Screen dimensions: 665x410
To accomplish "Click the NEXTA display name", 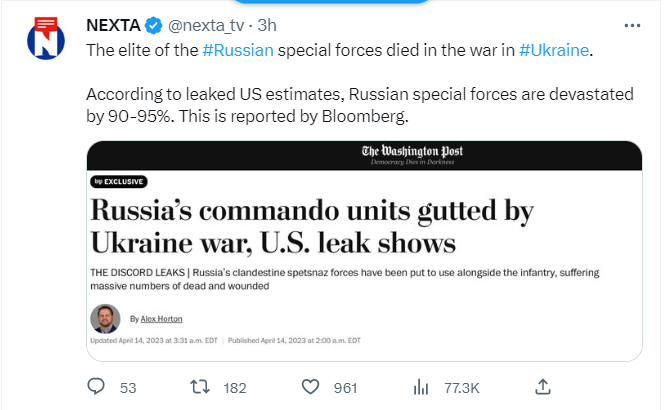I will tap(113, 26).
